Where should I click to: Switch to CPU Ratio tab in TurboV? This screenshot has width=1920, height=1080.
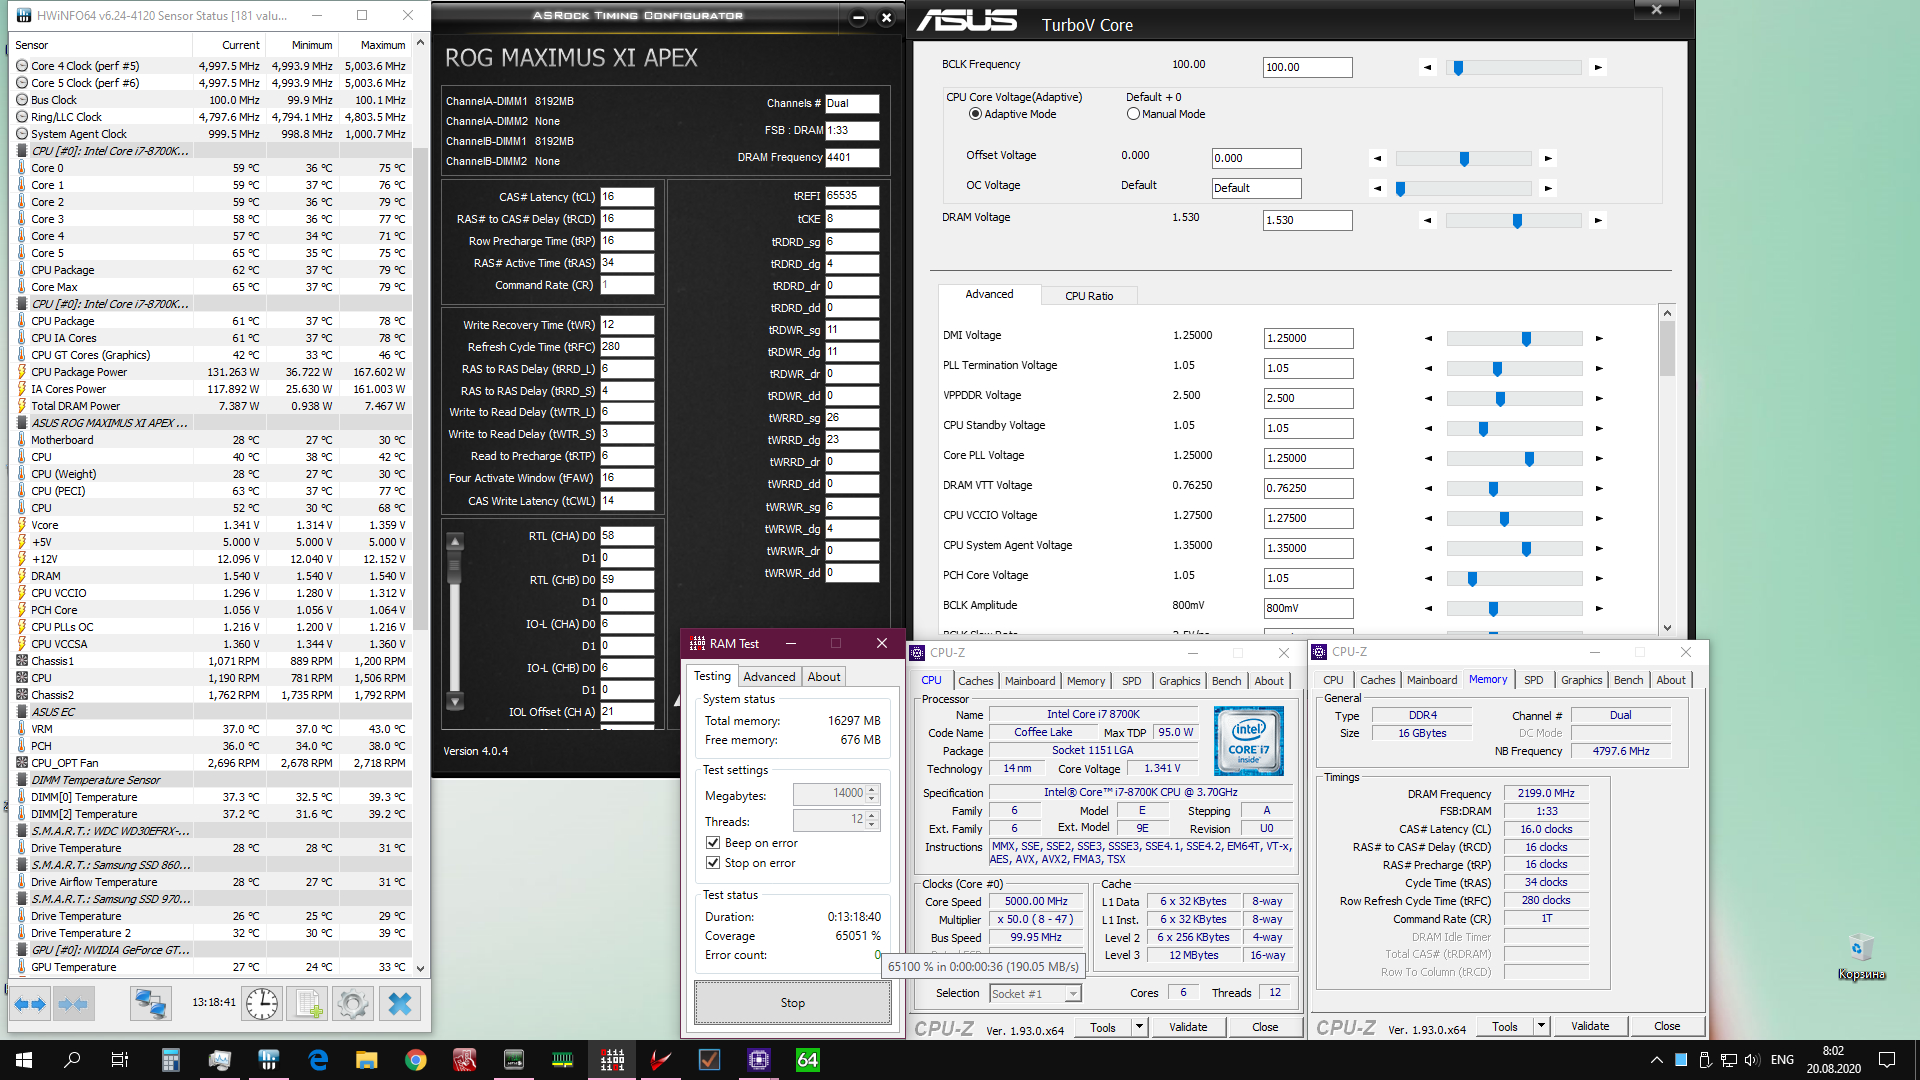[1088, 296]
